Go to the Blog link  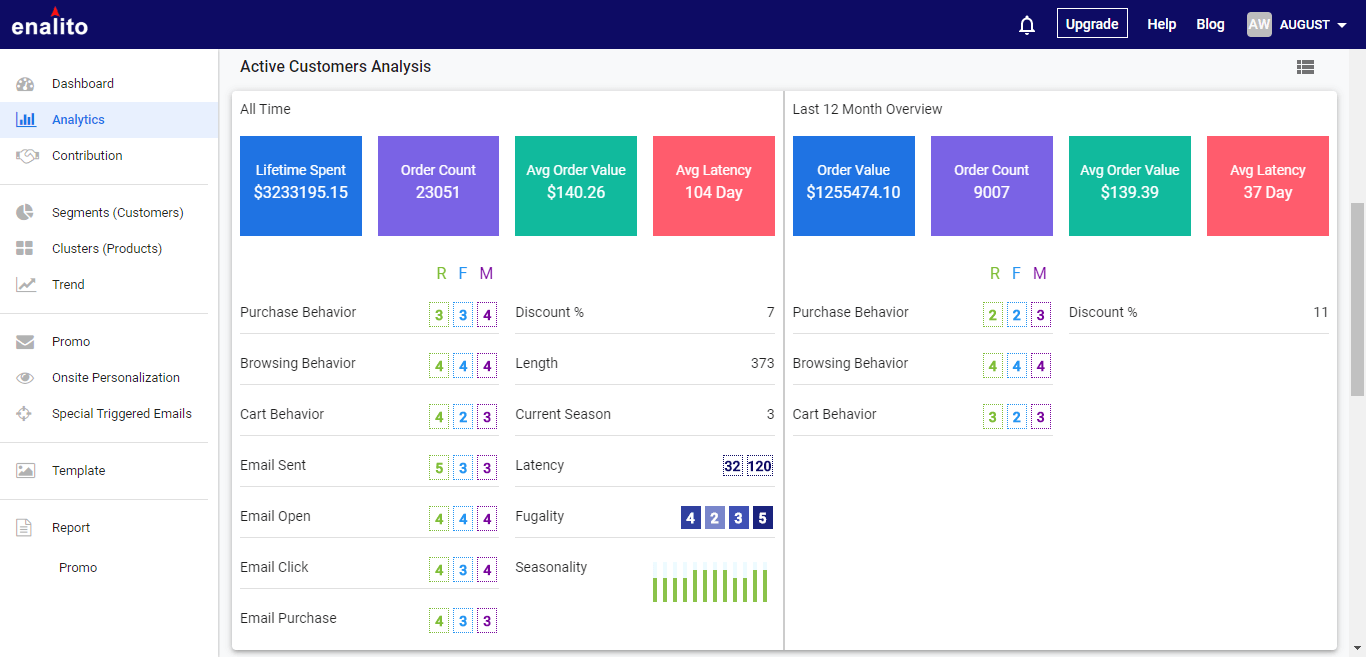[x=1210, y=24]
